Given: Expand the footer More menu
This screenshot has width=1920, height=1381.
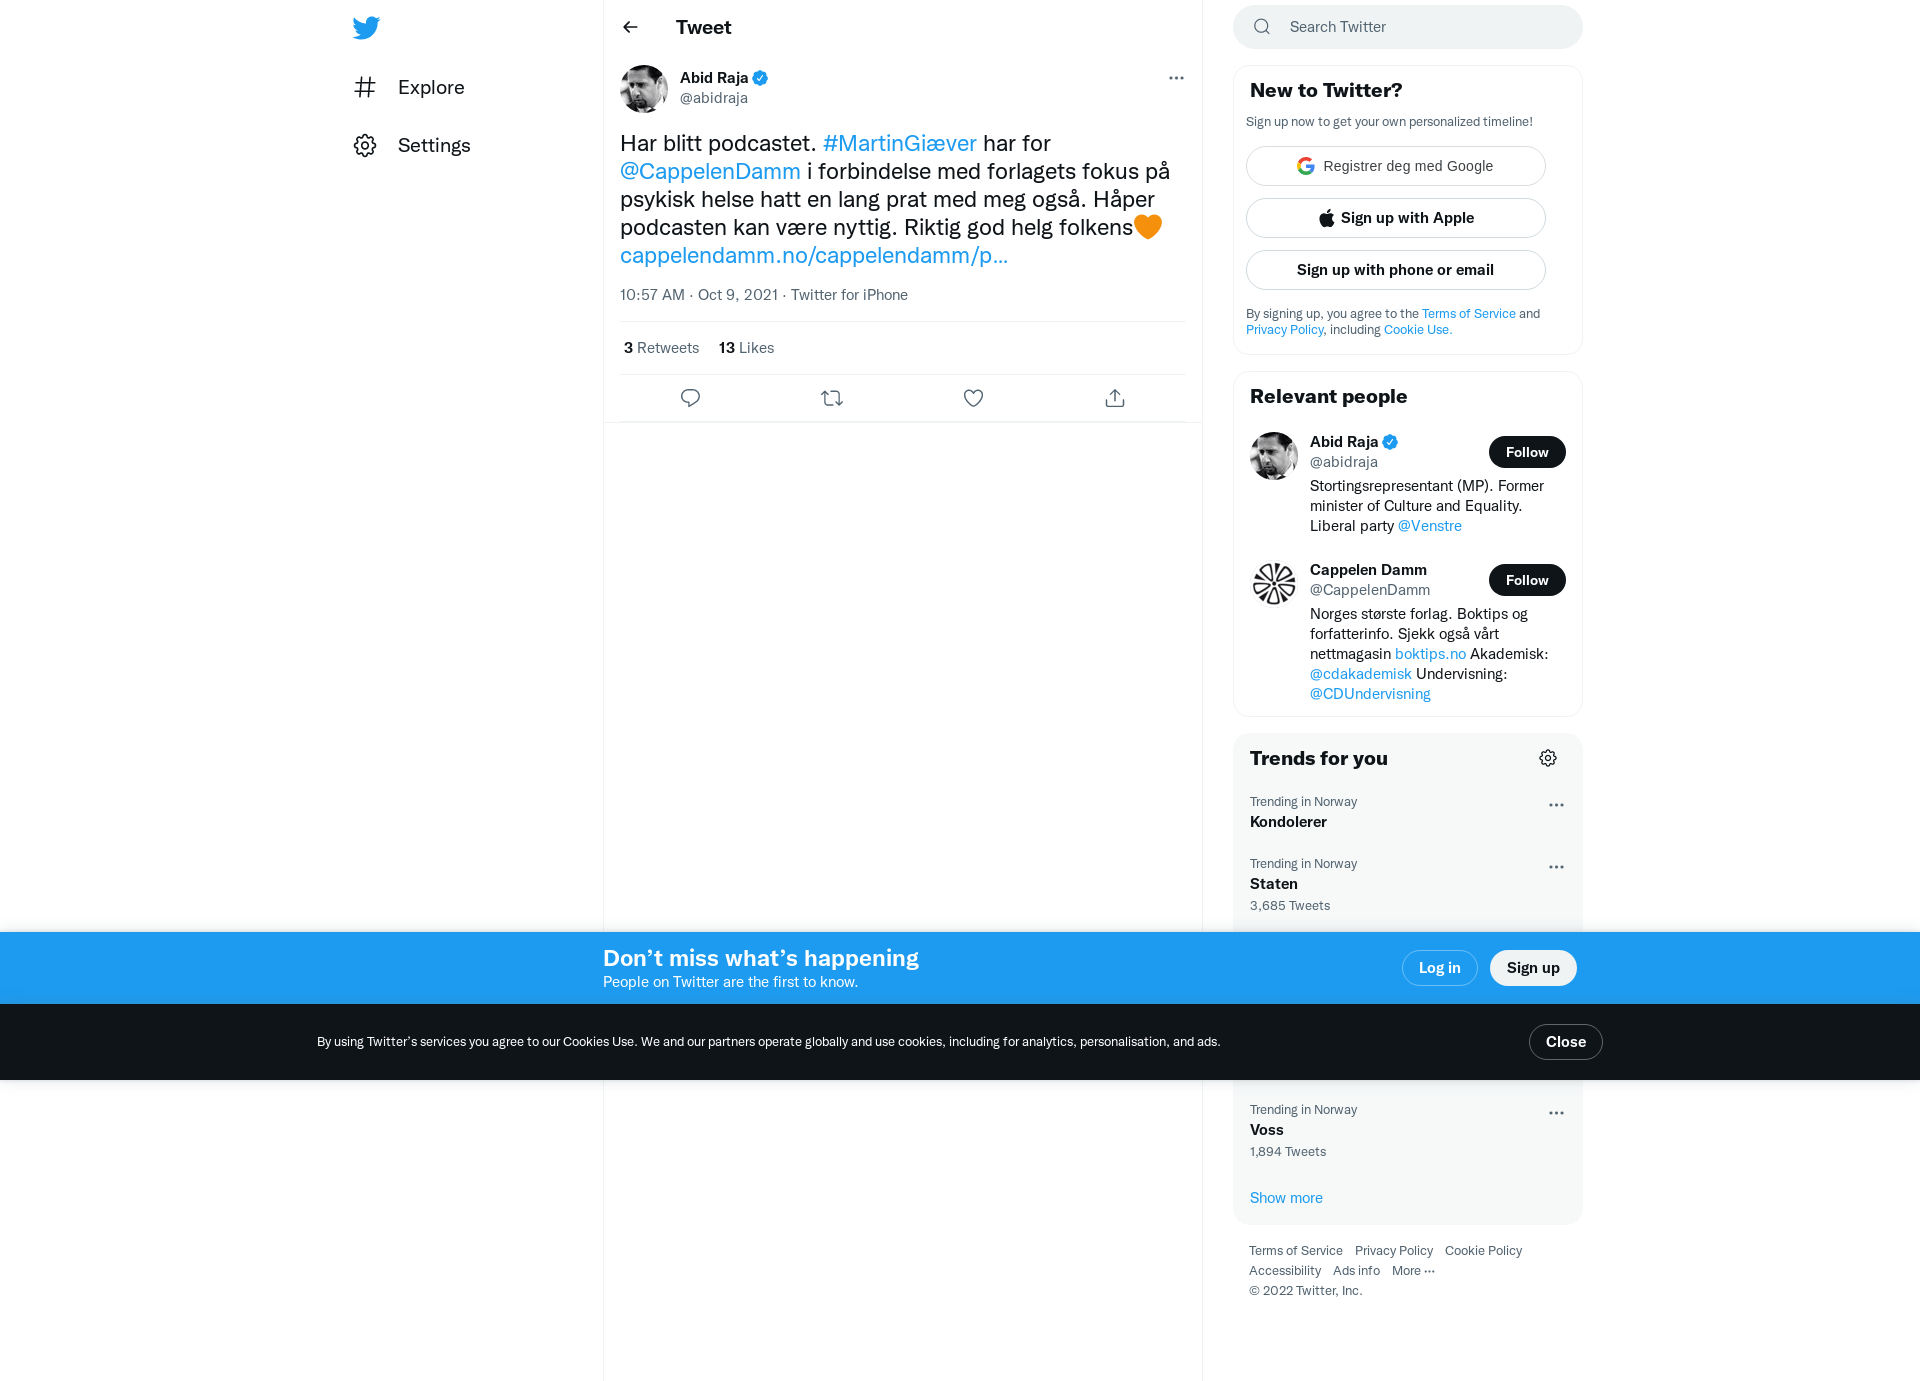Looking at the screenshot, I should [1413, 1271].
